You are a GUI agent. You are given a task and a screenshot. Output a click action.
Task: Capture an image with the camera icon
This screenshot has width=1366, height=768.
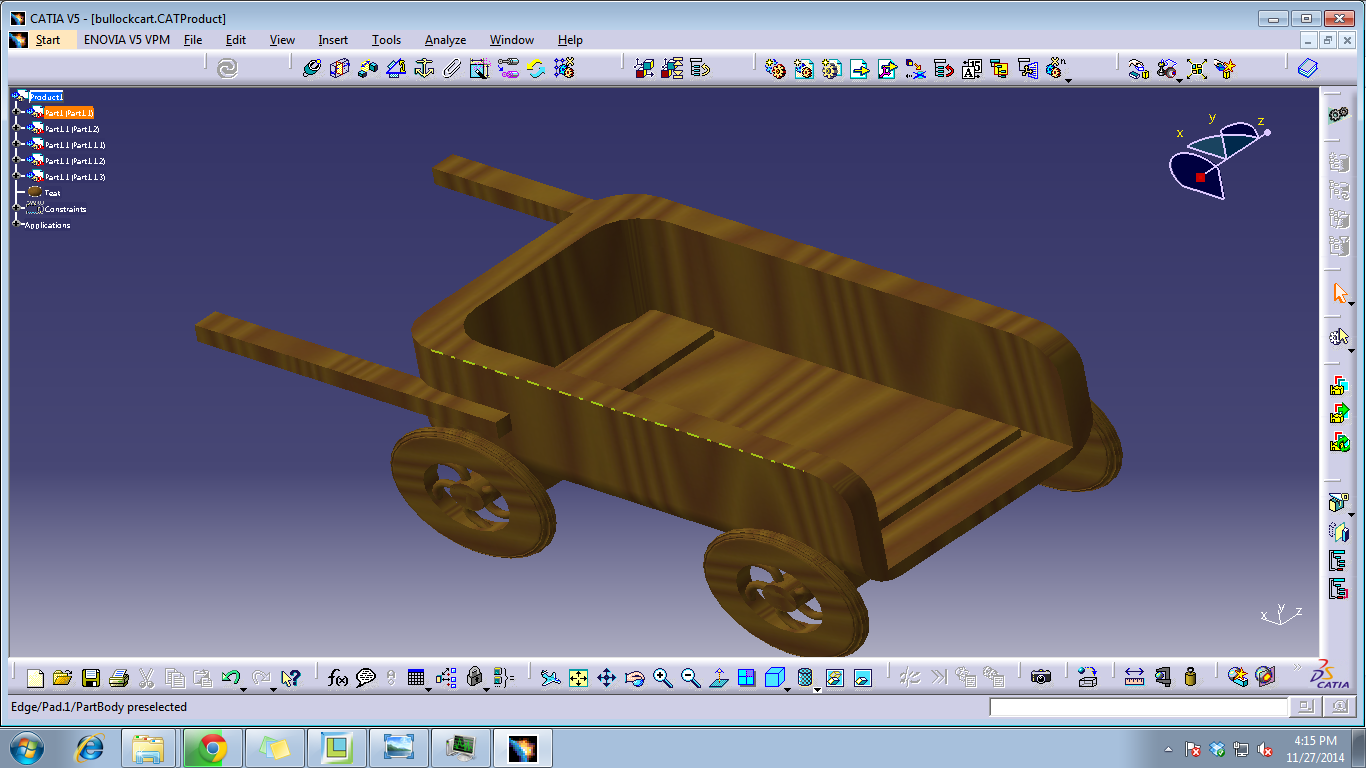[1041, 678]
